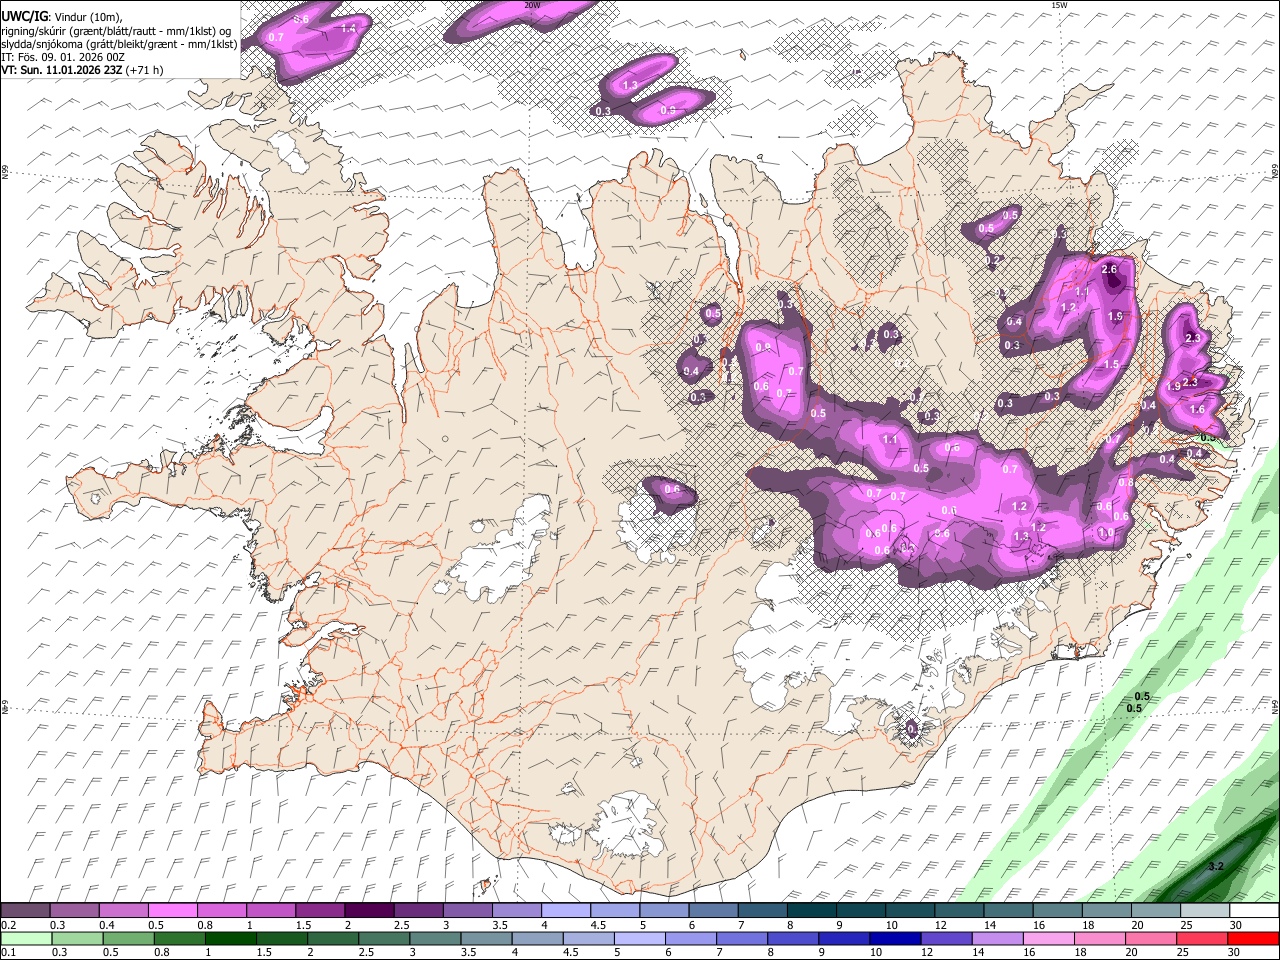Click the 'VT: Sun. 11.01.2026 23Z' valid time
The image size is (1280, 960).
[x=61, y=70]
